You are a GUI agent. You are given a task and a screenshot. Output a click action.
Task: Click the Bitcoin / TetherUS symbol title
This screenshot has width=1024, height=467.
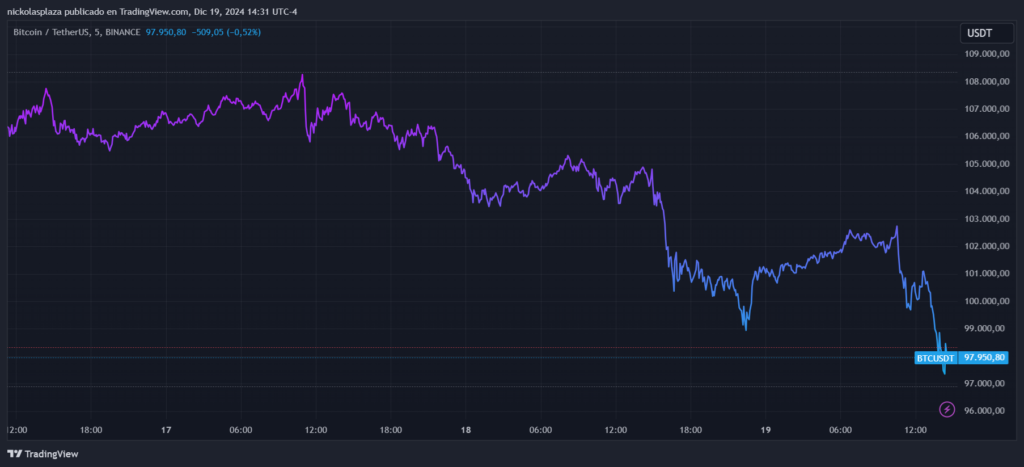point(52,33)
